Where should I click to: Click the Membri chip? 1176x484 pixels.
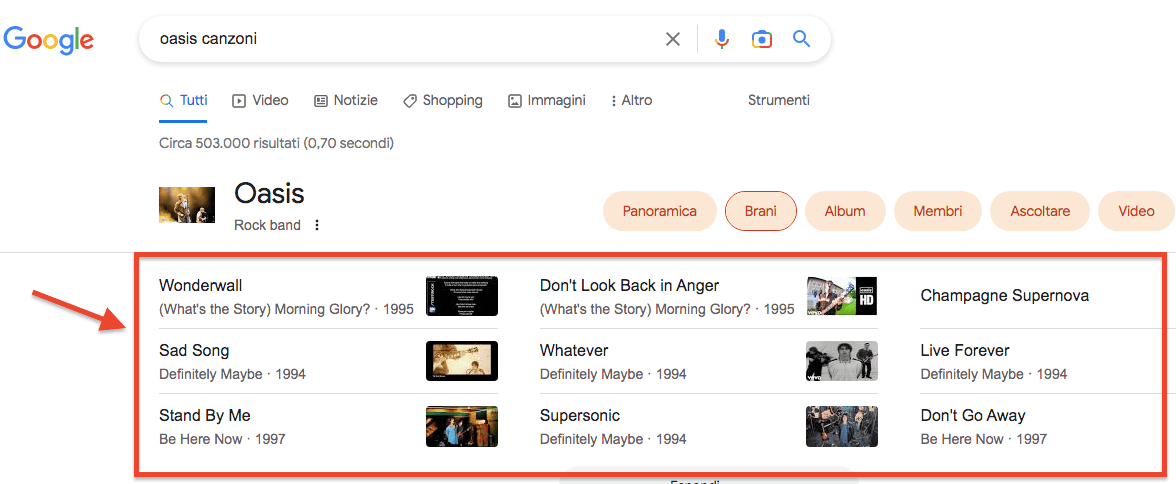(x=938, y=211)
